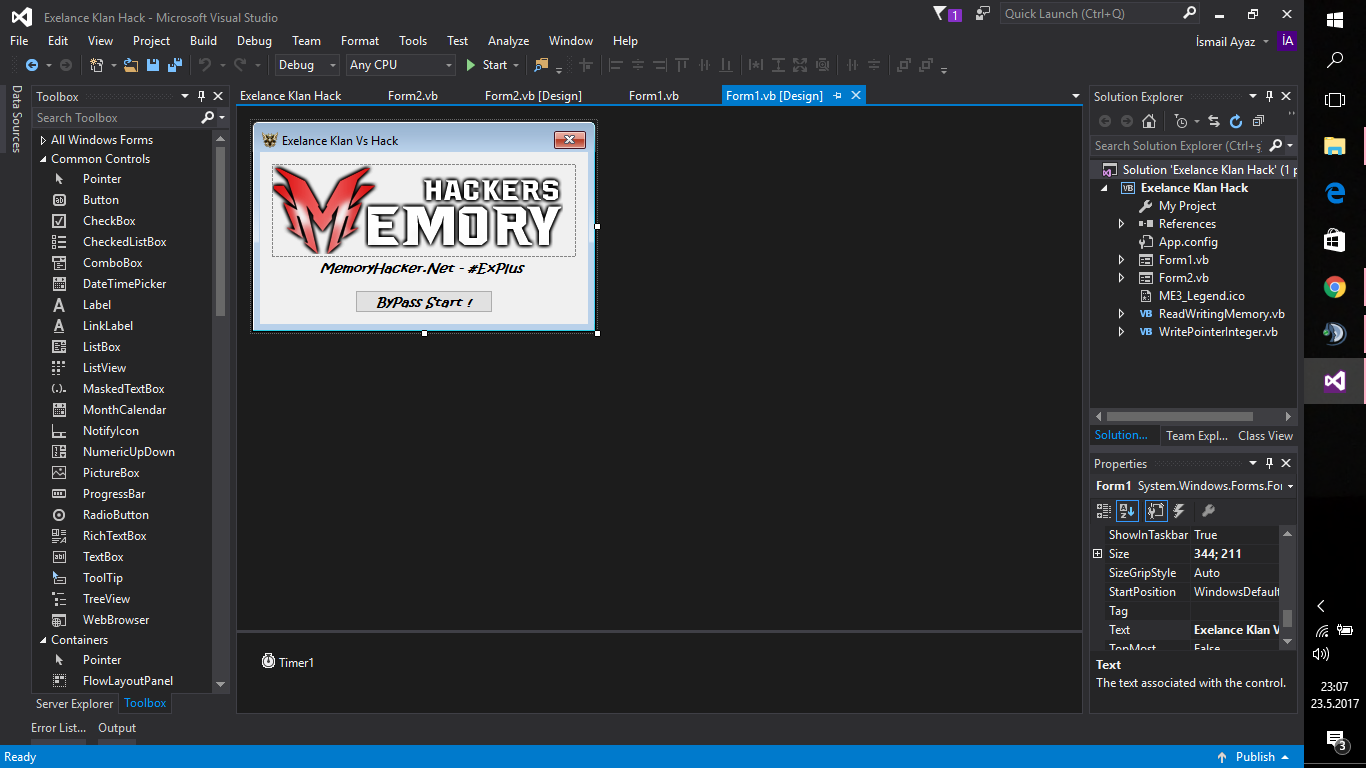Open ME3_Legend.ico in Solution Explorer
Screen dimensions: 1366x768
coord(1201,296)
